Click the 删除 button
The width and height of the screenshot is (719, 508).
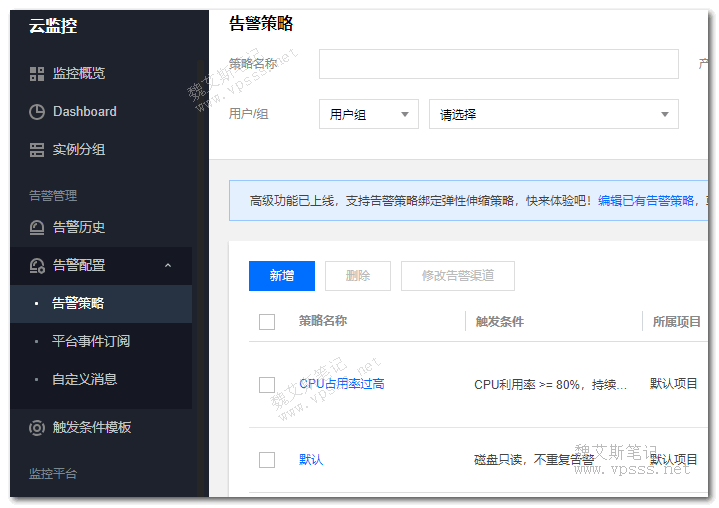(358, 276)
